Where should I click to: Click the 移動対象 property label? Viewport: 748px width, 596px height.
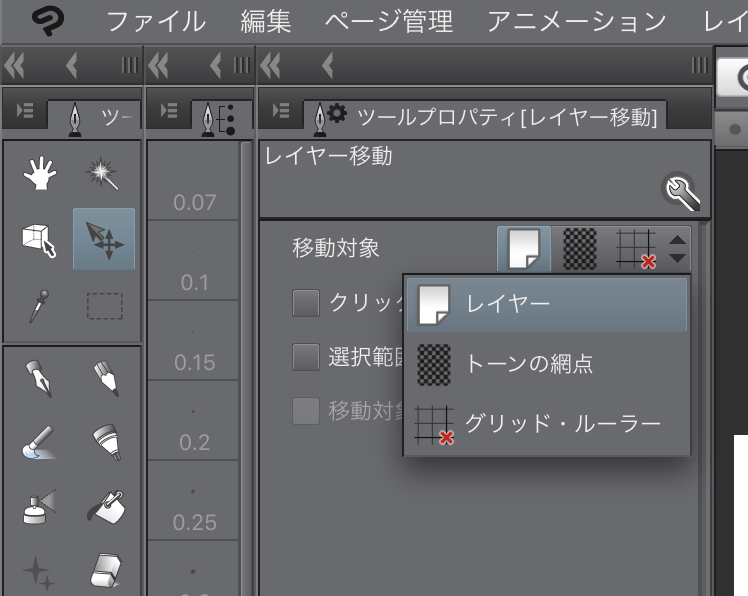[x=336, y=249]
